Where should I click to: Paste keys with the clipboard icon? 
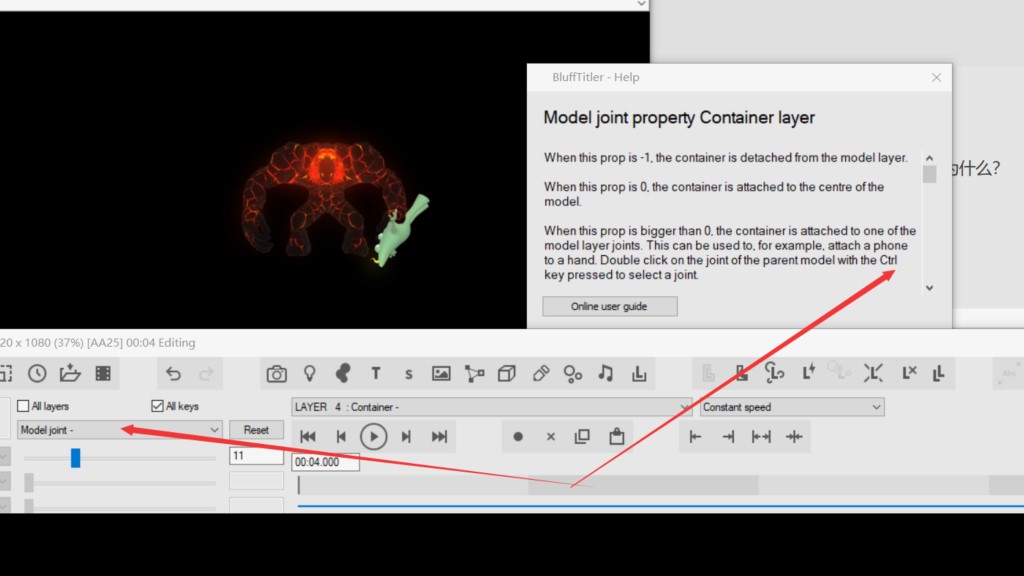616,436
